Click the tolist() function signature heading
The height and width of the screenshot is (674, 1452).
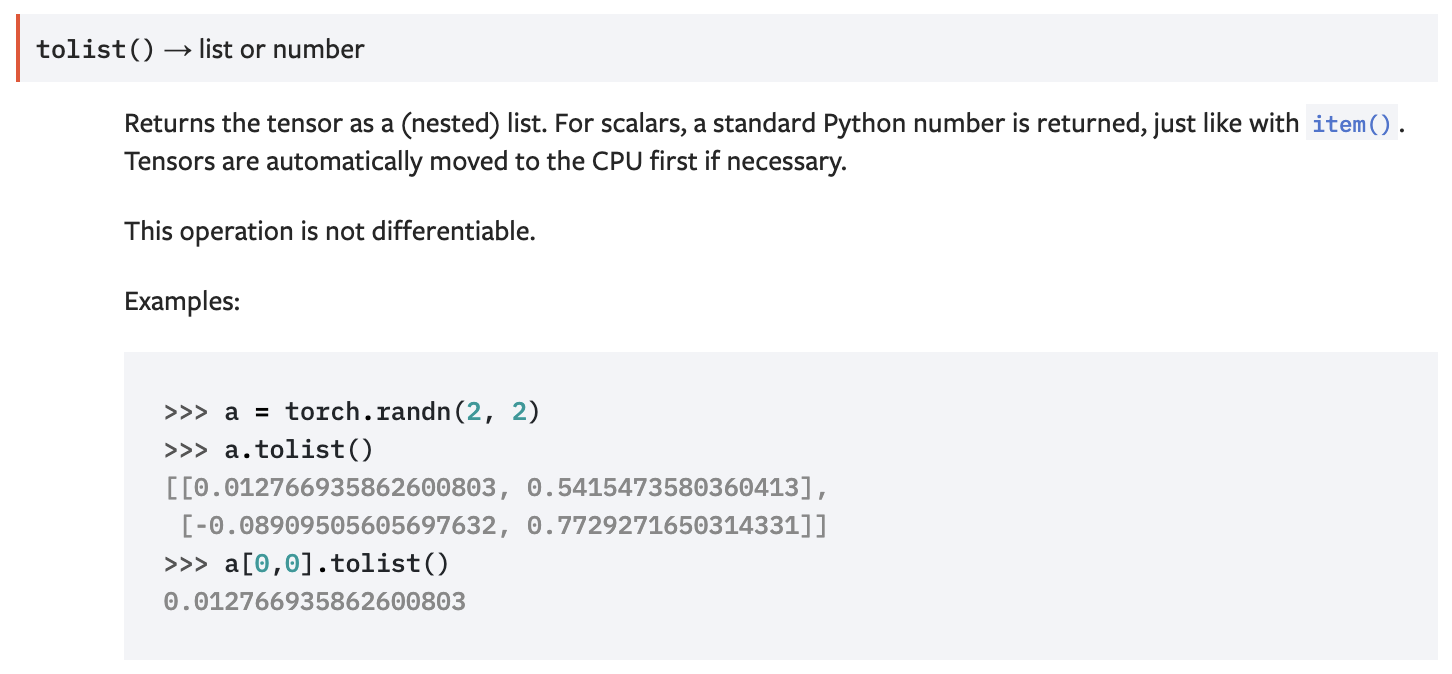coord(95,49)
